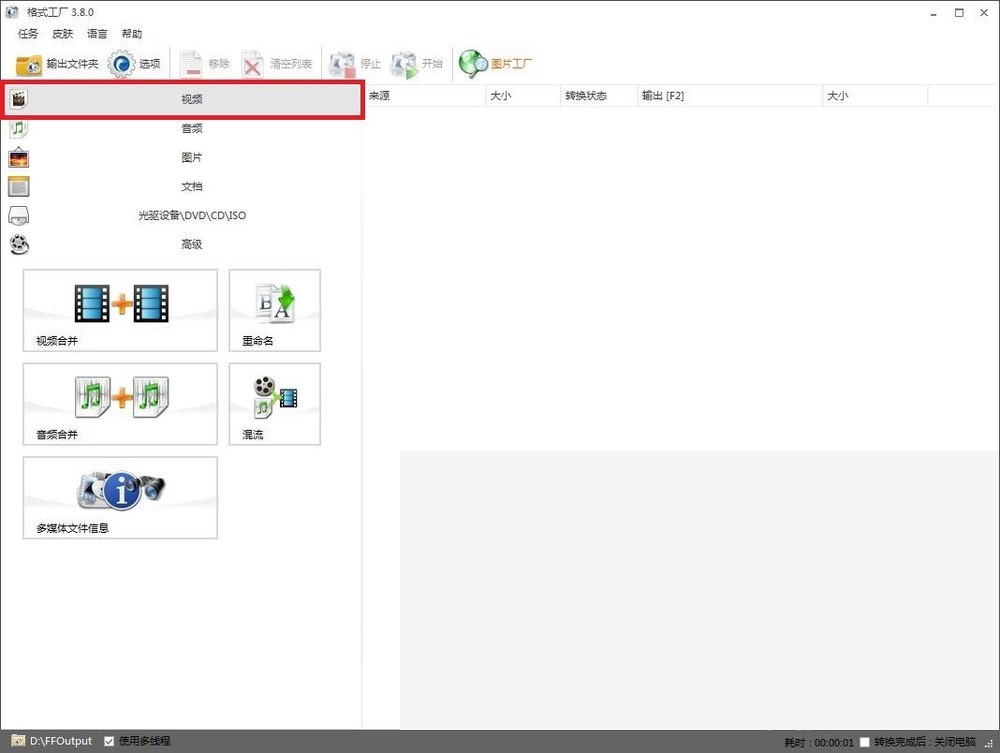Open options via the 选项 gear icon
Image resolution: width=1000 pixels, height=753 pixels.
[x=121, y=64]
